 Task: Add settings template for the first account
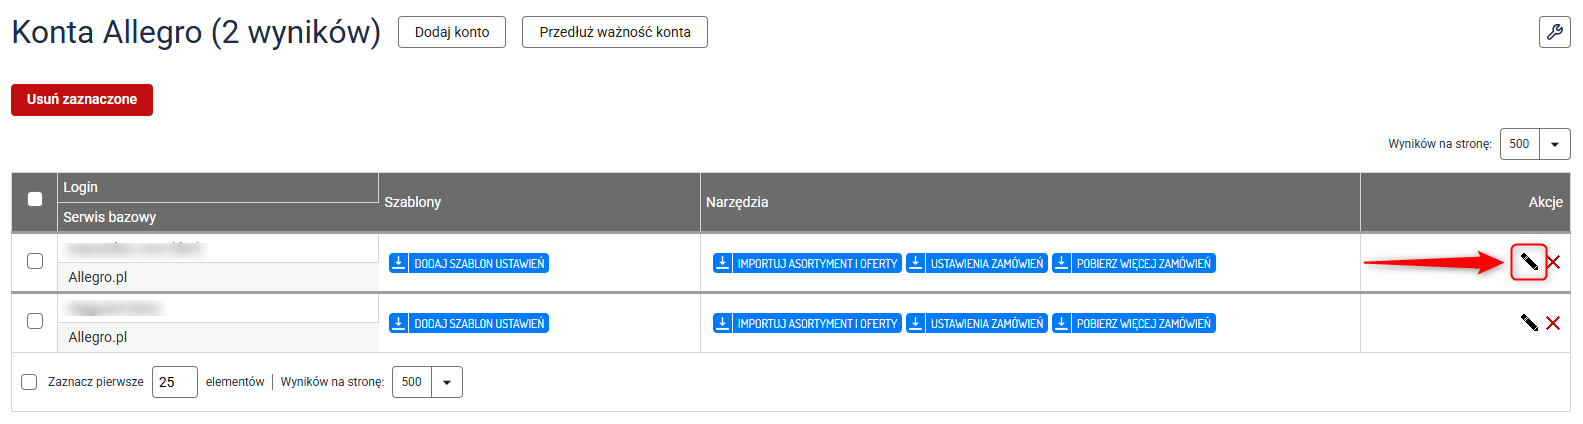[x=469, y=263]
